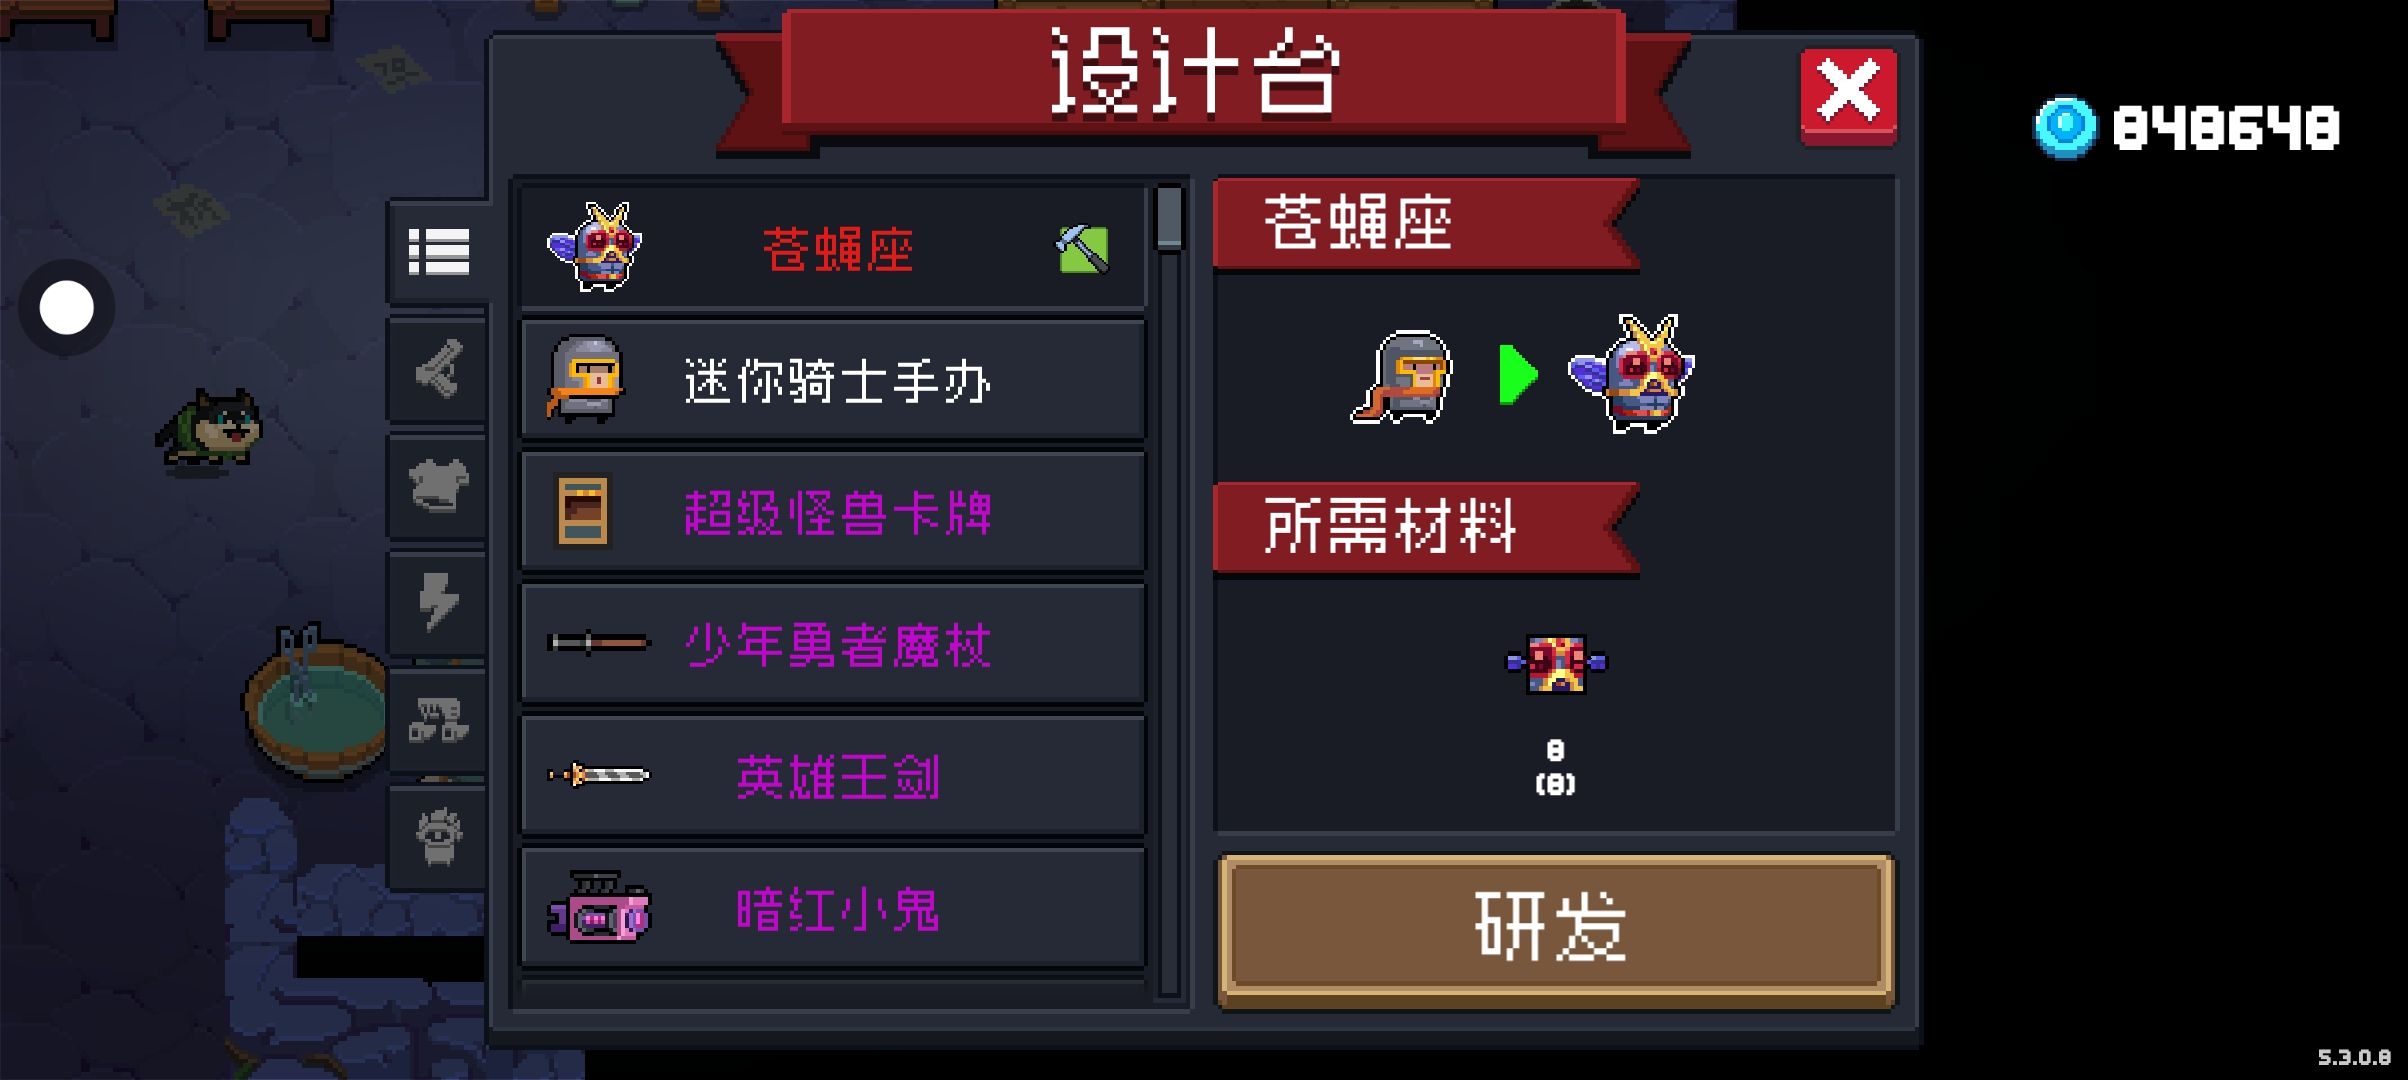2408x1080 pixels.
Task: Click the blueprint list scrollbar thumb
Action: [x=1169, y=217]
